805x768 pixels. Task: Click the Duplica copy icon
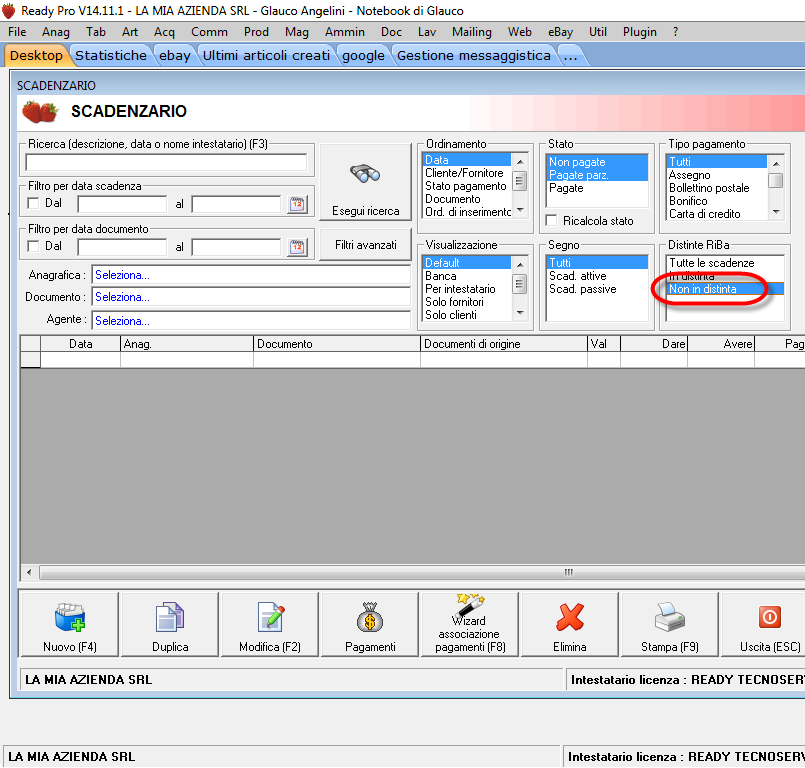[x=170, y=617]
